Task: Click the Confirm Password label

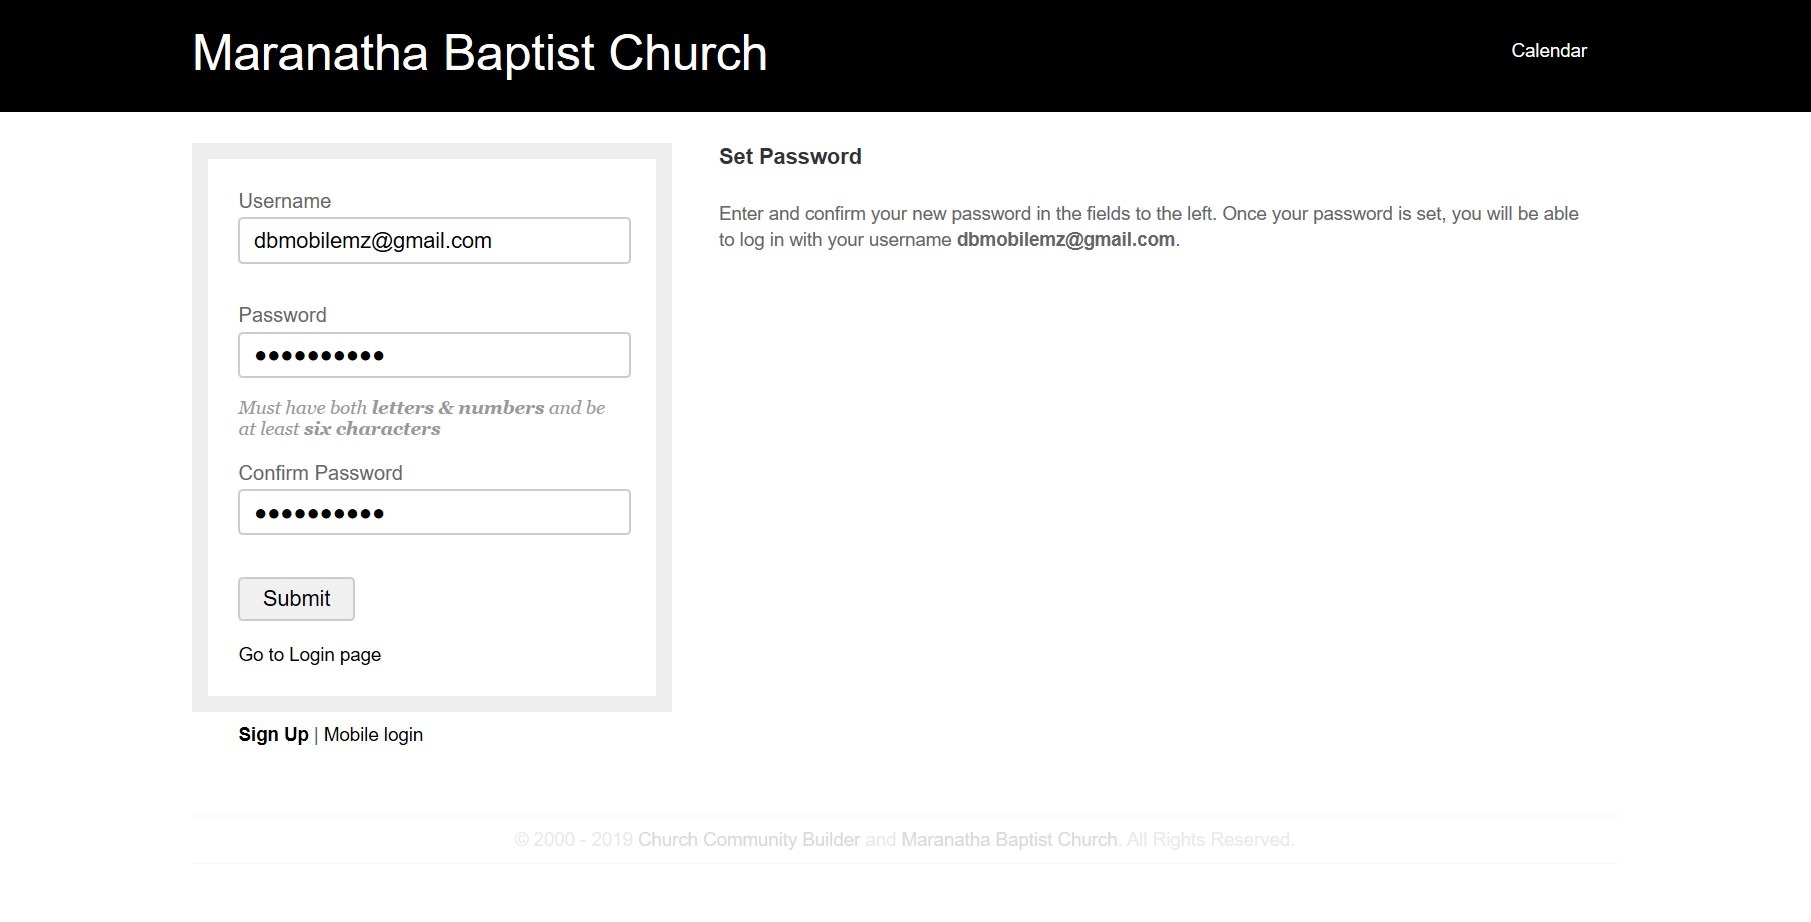Action: tap(320, 473)
